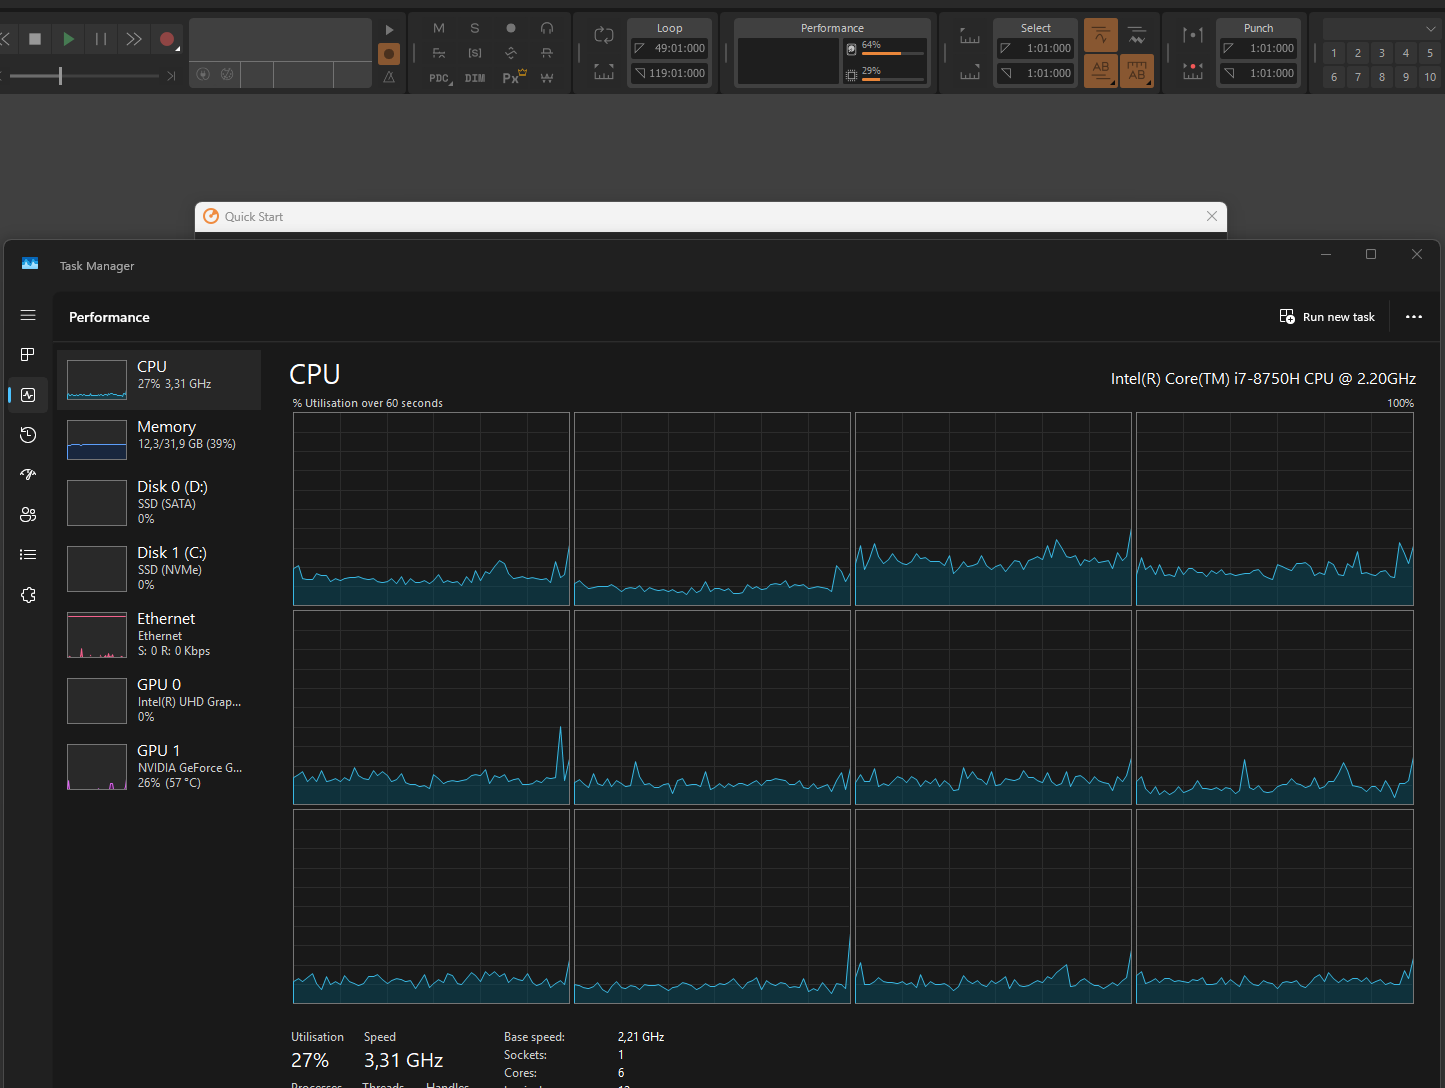The width and height of the screenshot is (1445, 1088).
Task: Select Ethernet performance entry
Action: pos(159,635)
